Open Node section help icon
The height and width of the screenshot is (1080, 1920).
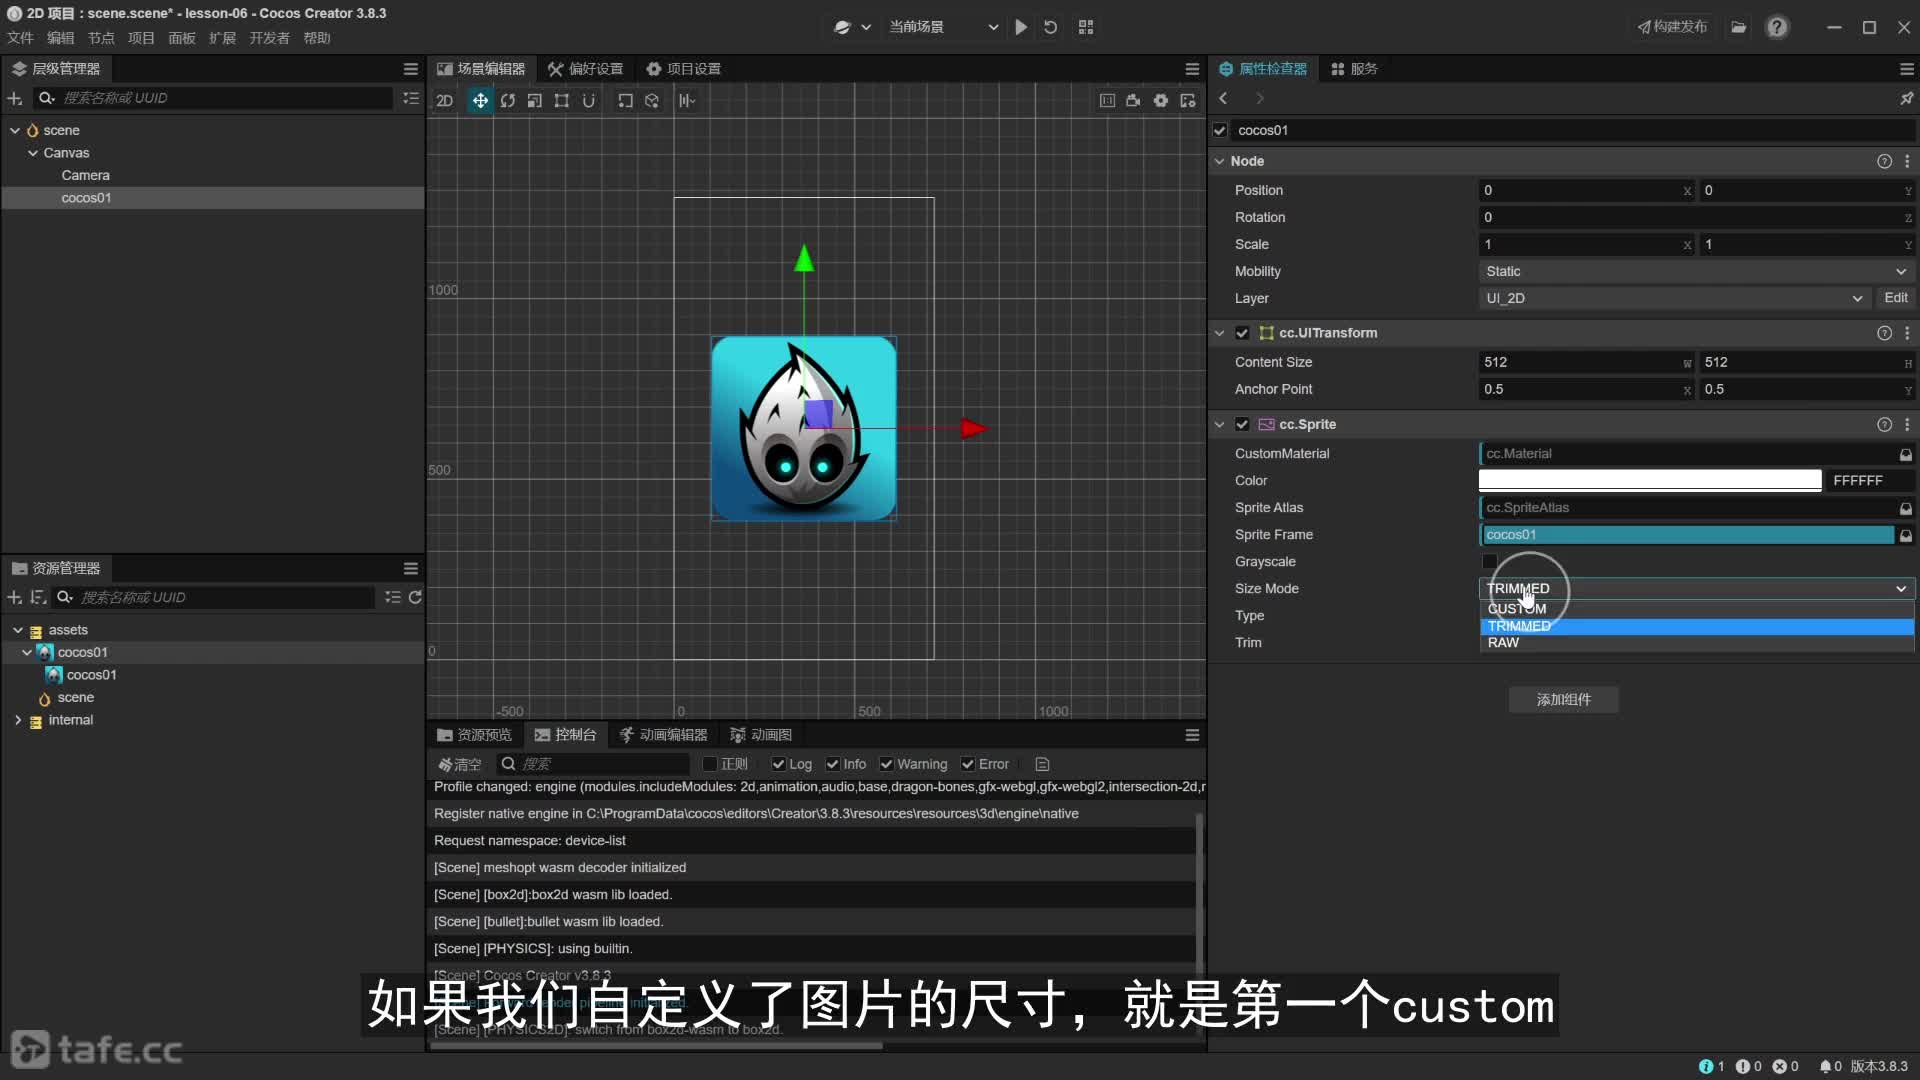click(1884, 161)
